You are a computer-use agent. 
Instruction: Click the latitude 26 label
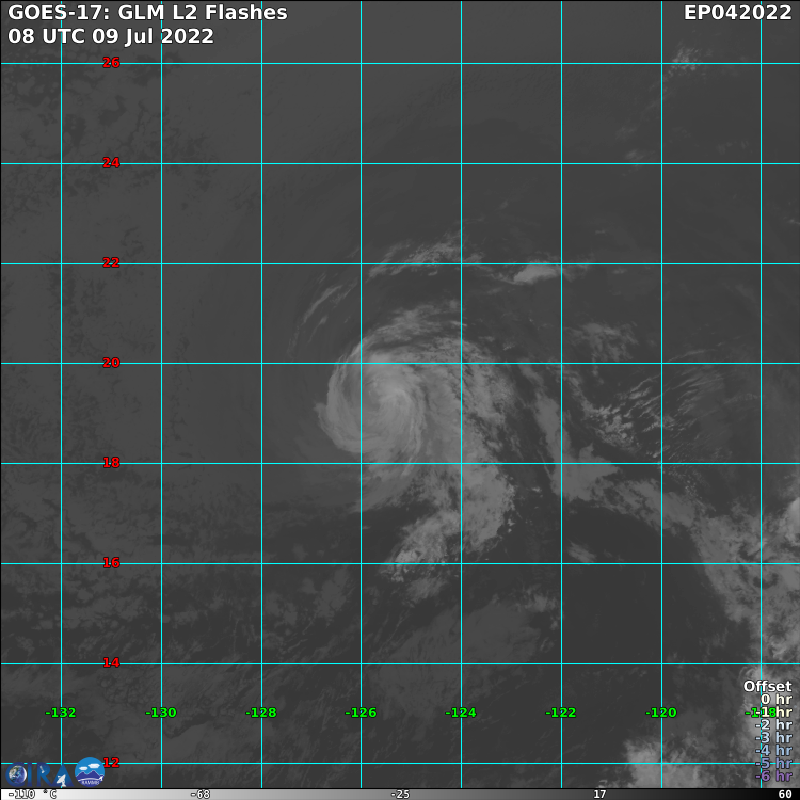111,63
